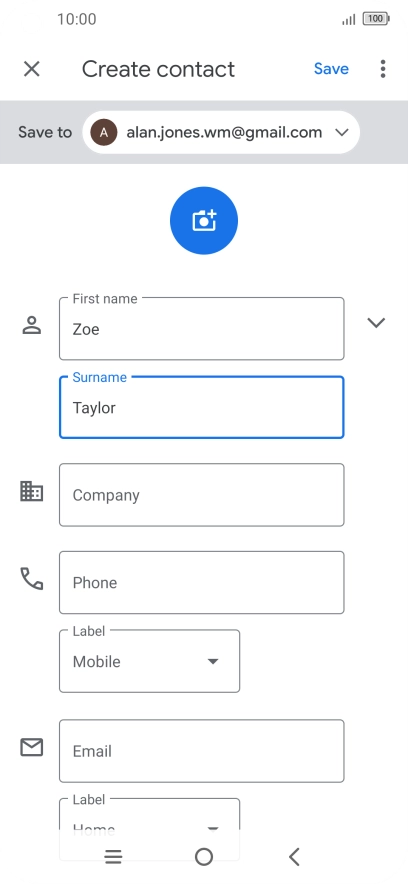Tap the person icon beside First name

point(32,325)
